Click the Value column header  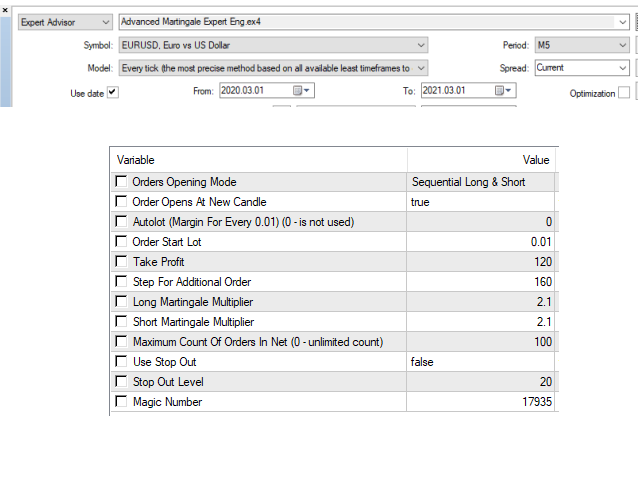pyautogui.click(x=481, y=160)
